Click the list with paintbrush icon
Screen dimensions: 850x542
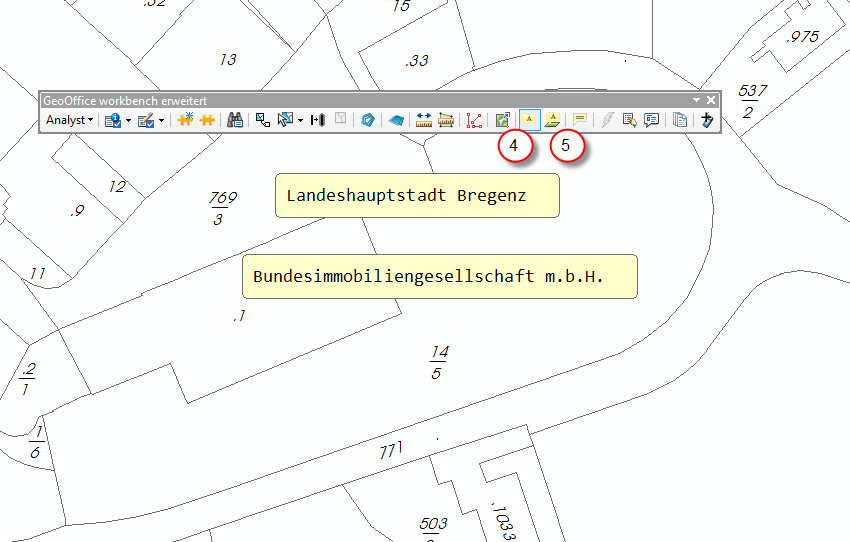point(629,120)
